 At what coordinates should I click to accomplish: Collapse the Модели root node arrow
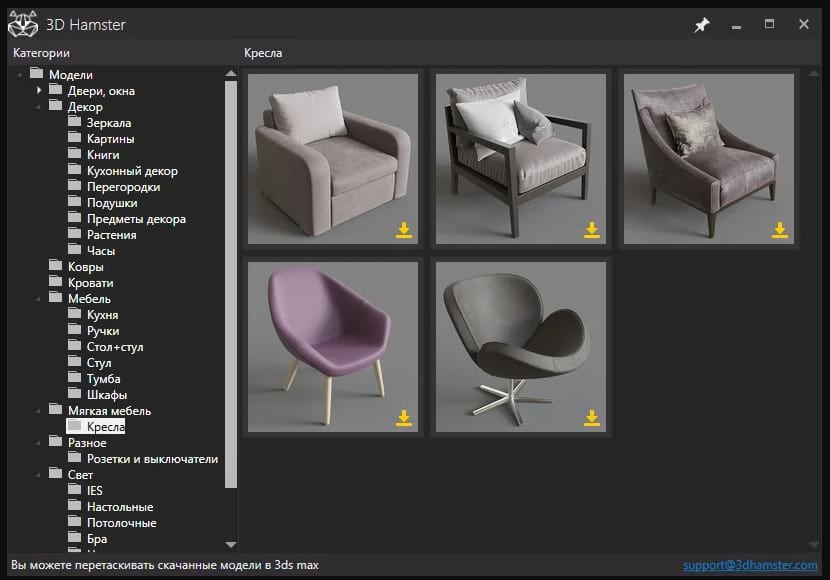point(20,76)
